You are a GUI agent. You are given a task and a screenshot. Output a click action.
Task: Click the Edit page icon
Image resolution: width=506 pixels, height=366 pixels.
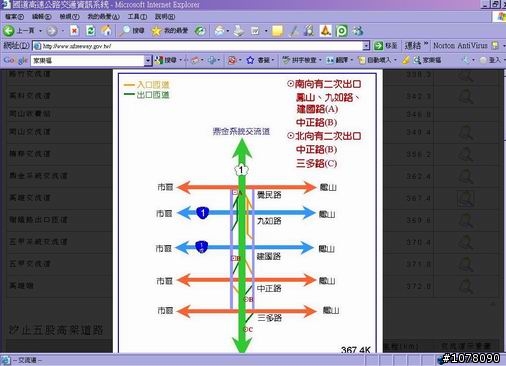[x=255, y=31]
